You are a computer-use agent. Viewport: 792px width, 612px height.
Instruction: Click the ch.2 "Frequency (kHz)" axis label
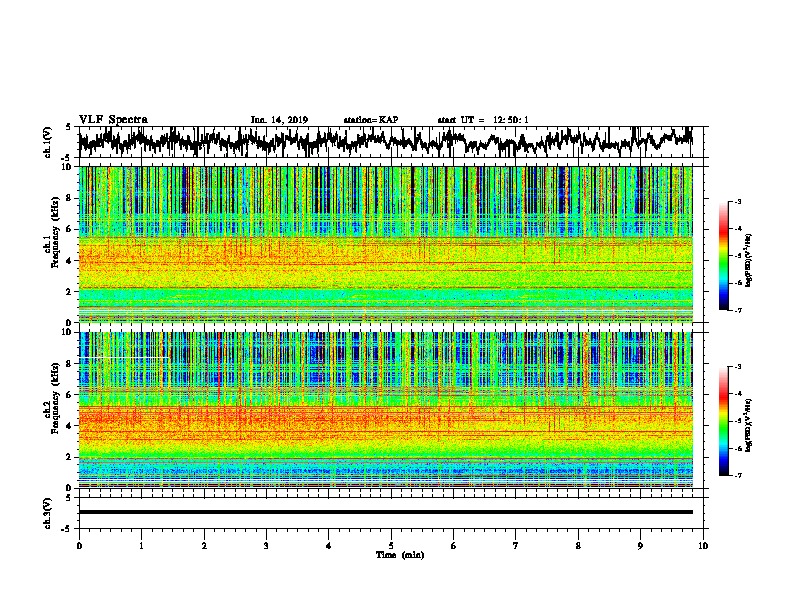55,398
